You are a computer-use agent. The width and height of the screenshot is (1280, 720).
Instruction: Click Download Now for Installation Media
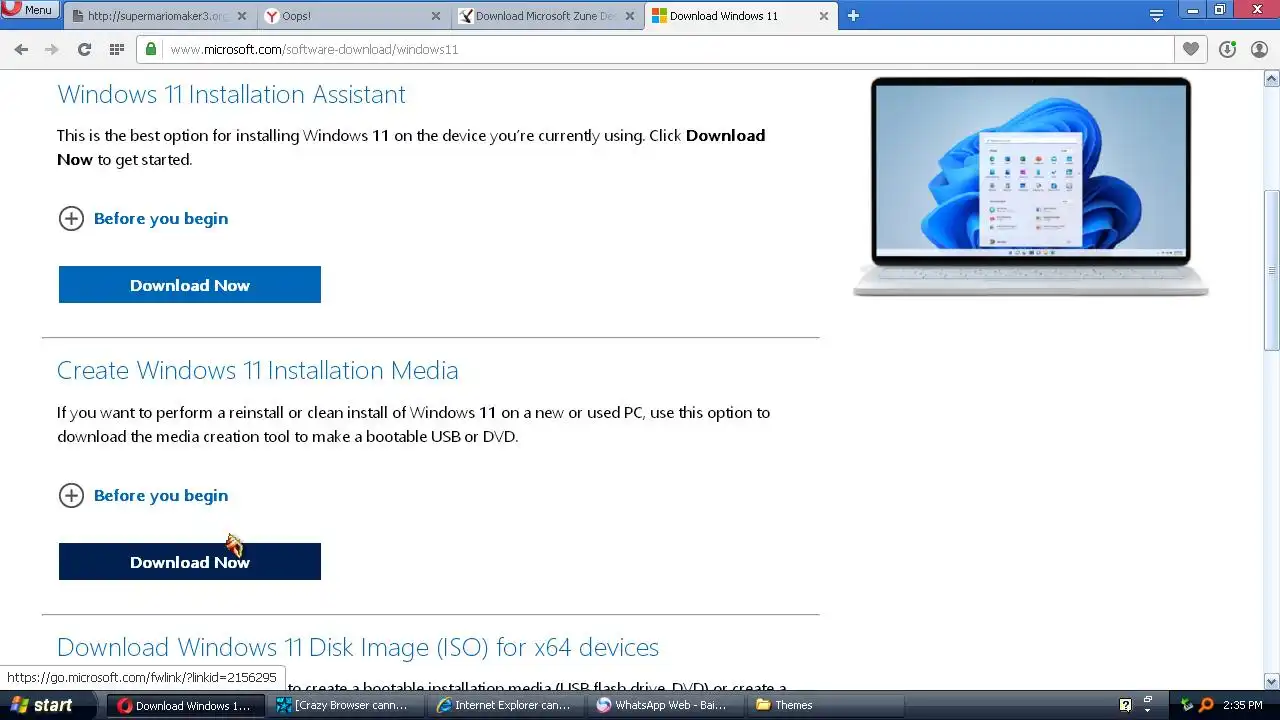pyautogui.click(x=190, y=562)
